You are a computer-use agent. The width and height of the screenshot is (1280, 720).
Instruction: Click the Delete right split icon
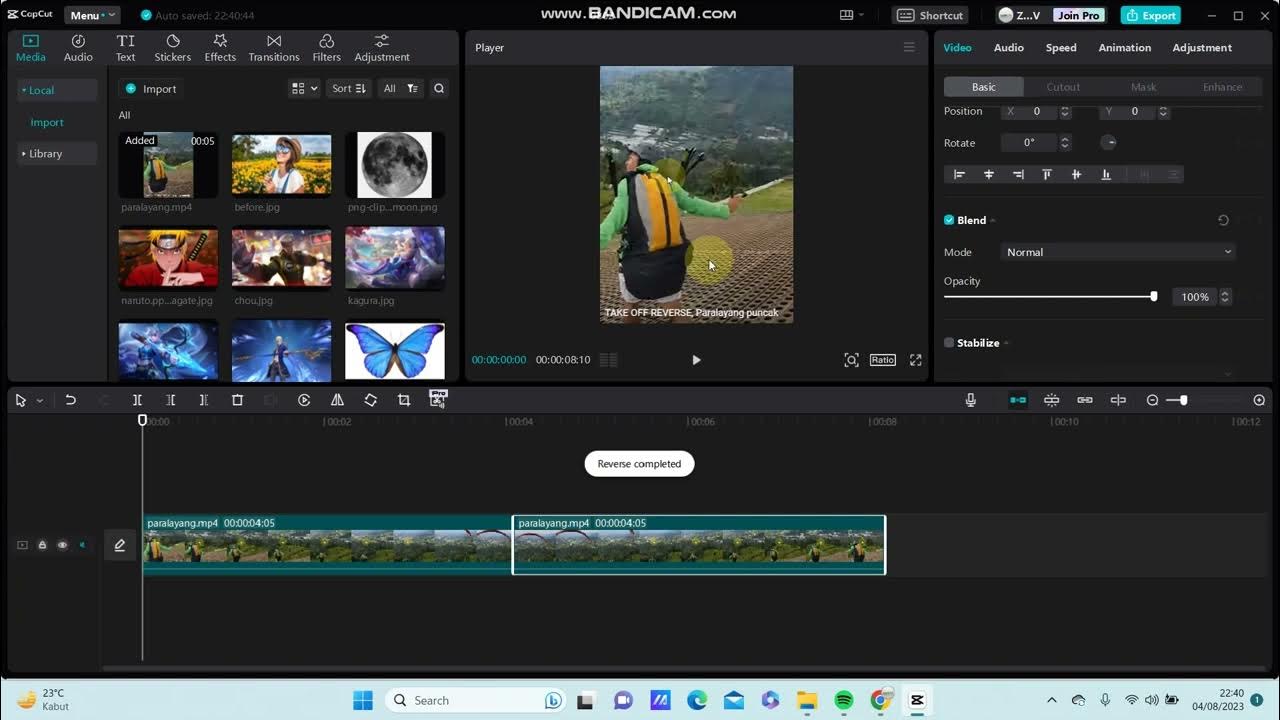tap(204, 400)
